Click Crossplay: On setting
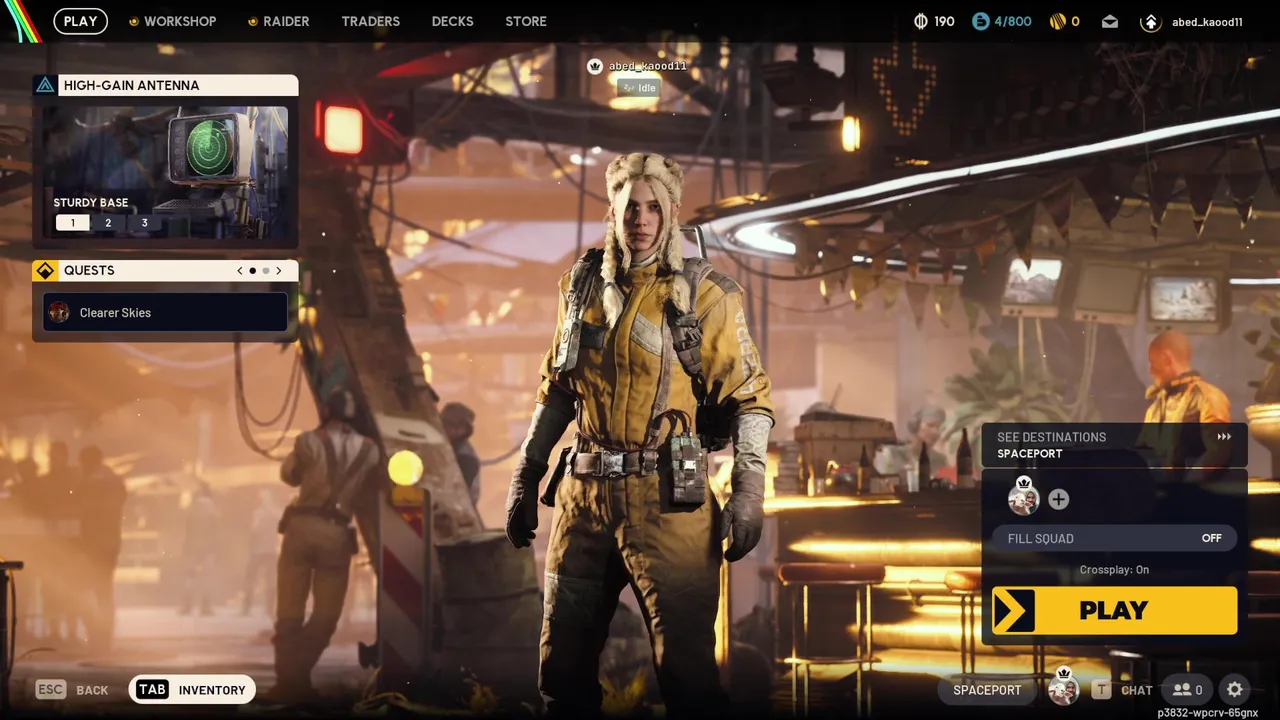The image size is (1280, 720). click(1114, 570)
